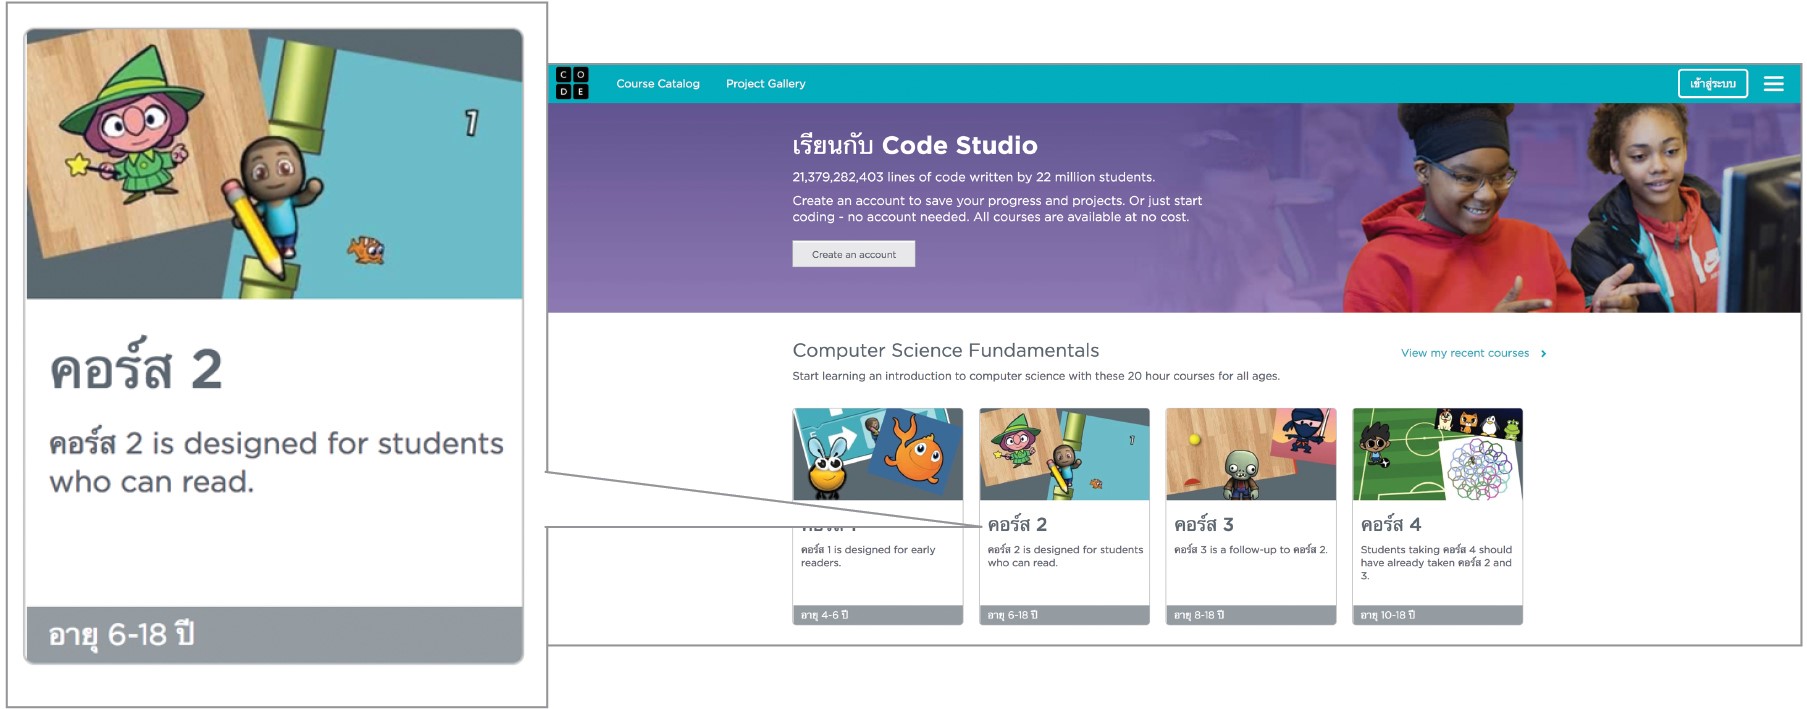Open Course 4 soccer field thumbnail
1807x709 pixels.
1437,454
